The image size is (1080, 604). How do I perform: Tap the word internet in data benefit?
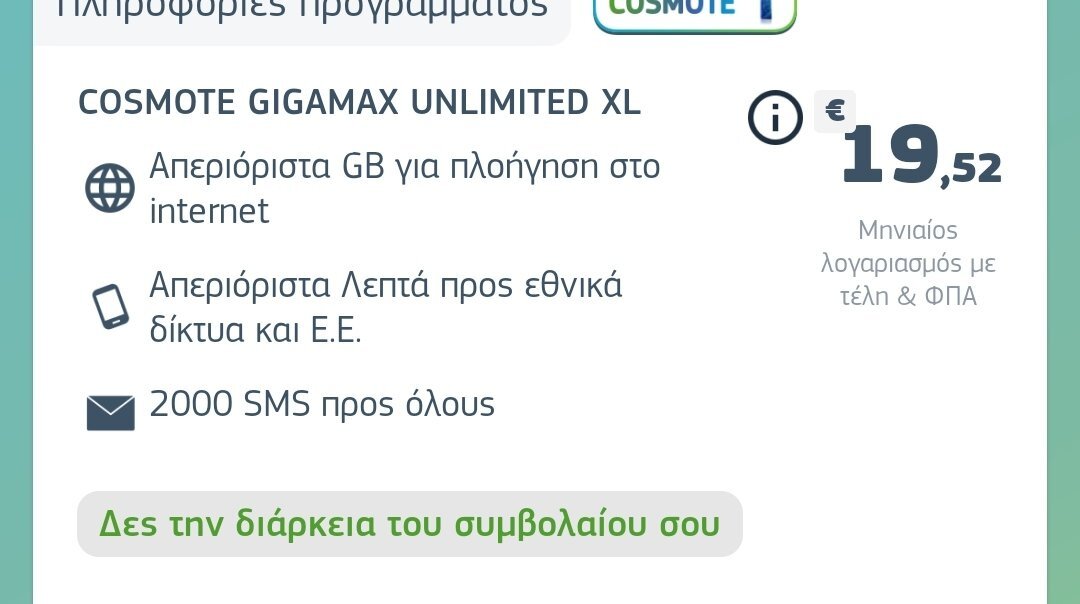tap(209, 211)
